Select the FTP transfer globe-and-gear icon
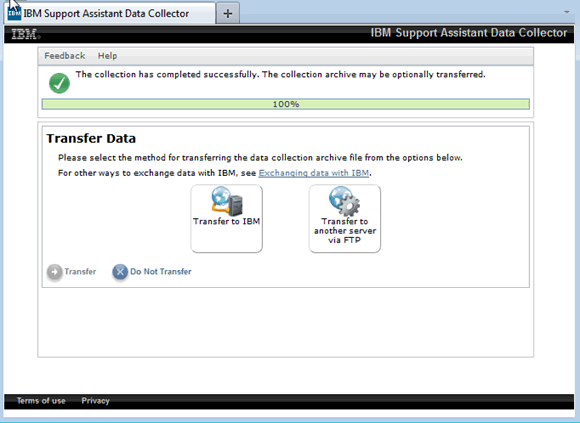Screen dimensions: 580x423 (x=344, y=202)
